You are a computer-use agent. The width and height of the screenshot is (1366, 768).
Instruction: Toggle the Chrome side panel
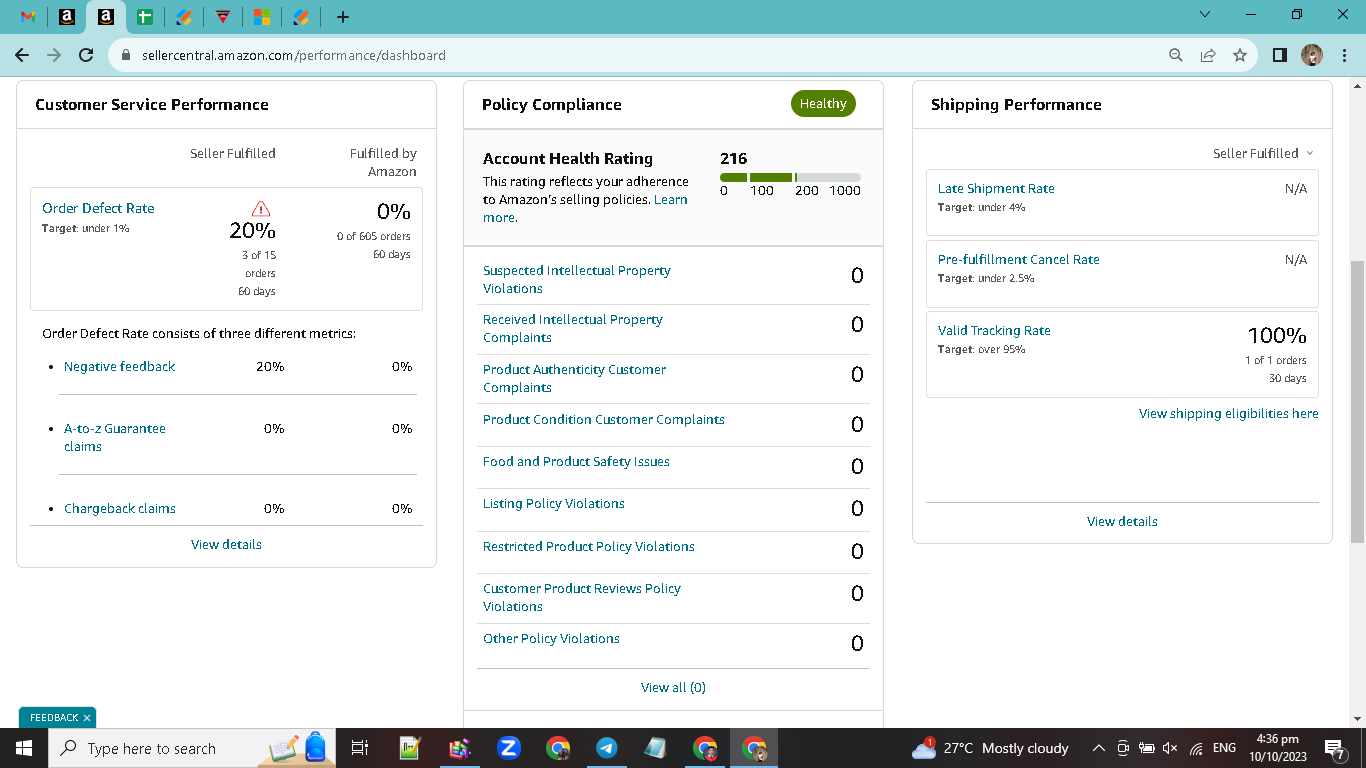coord(1280,55)
